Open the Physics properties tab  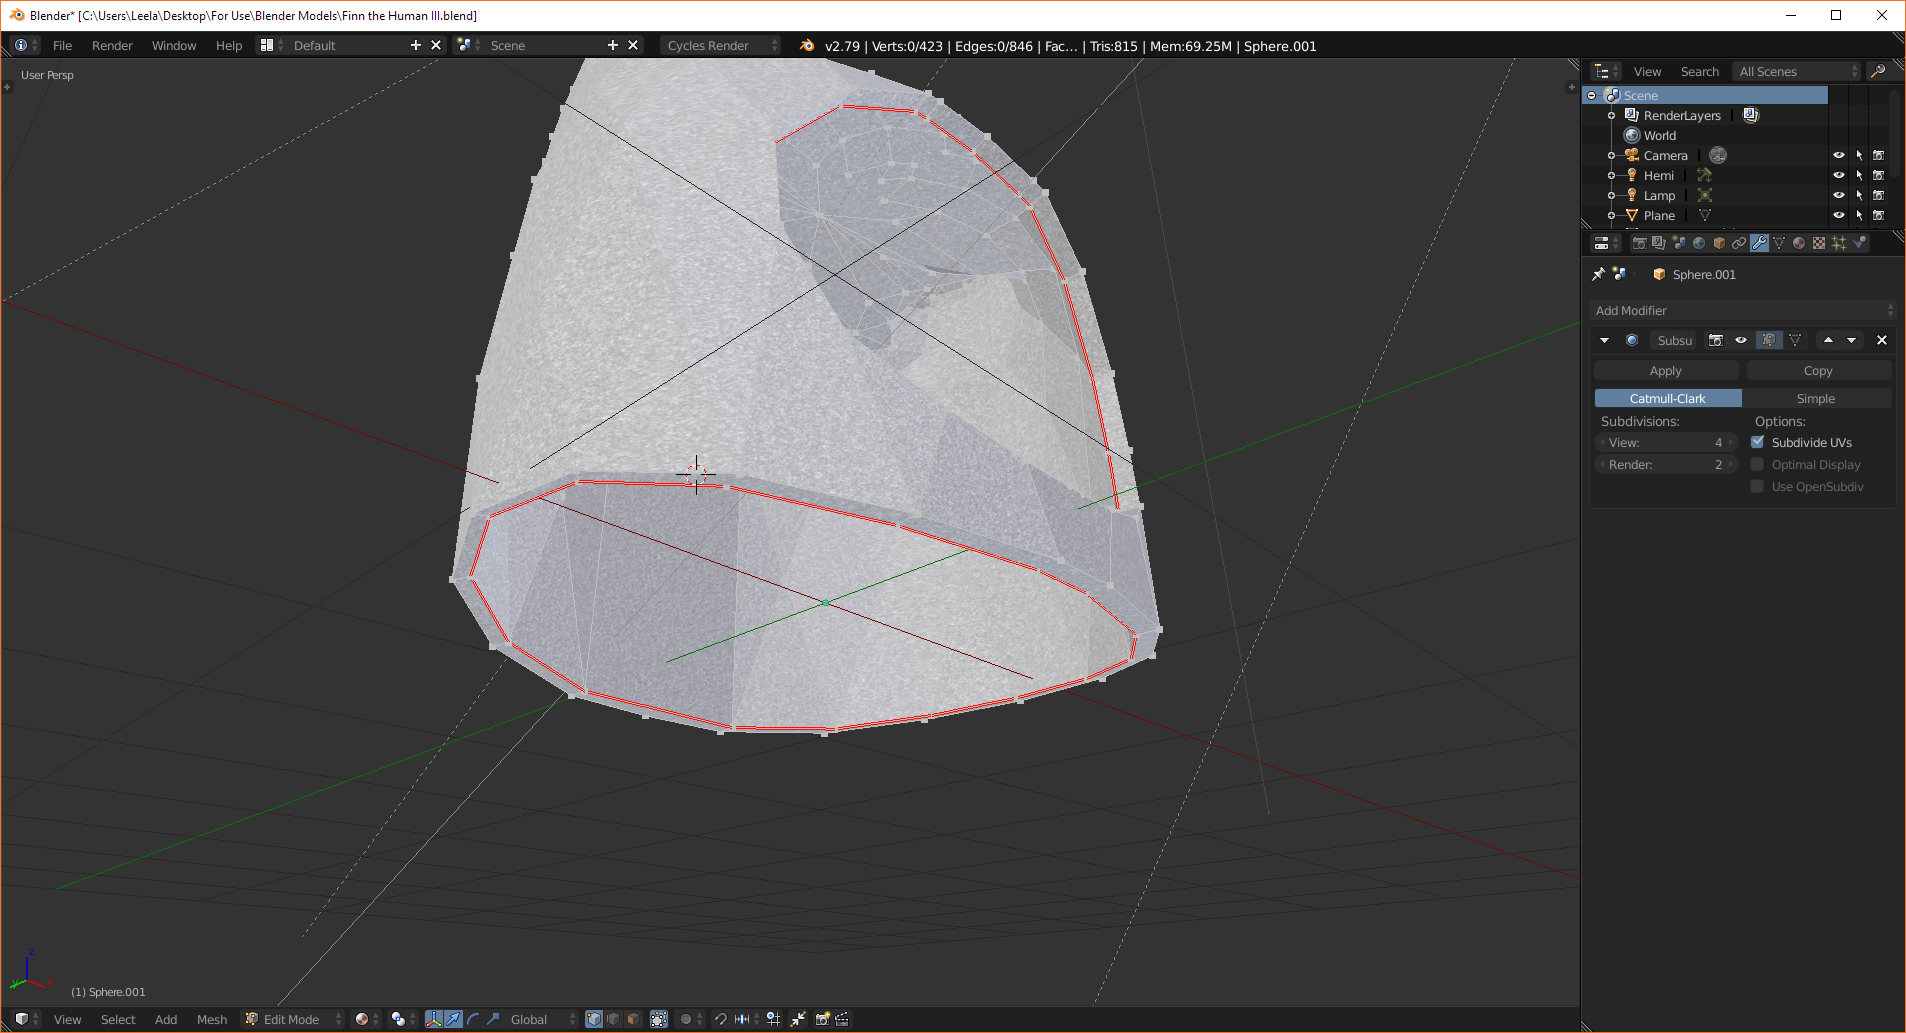(1859, 243)
